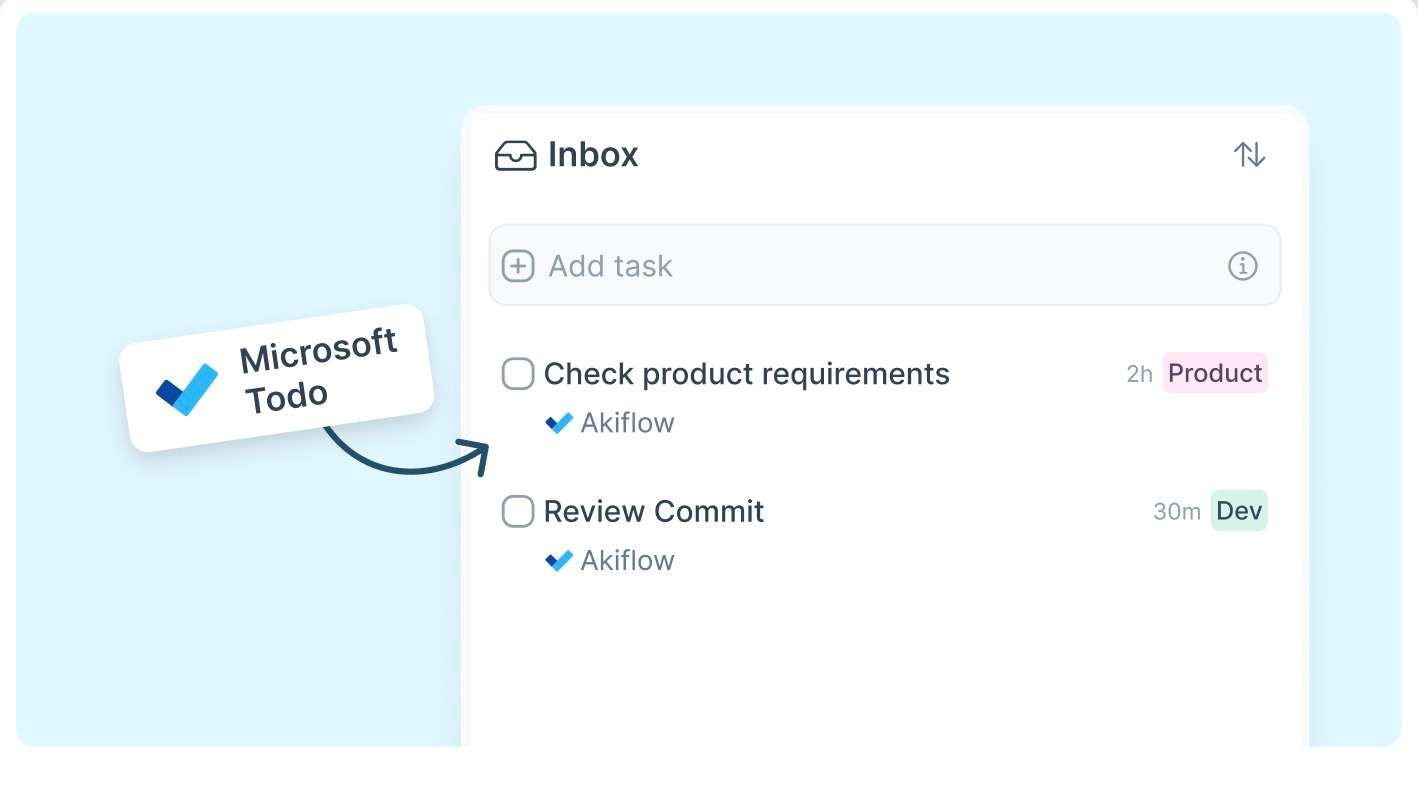1418x790 pixels.
Task: Click Akiflow label under Check product requirements
Action: pyautogui.click(x=627, y=423)
